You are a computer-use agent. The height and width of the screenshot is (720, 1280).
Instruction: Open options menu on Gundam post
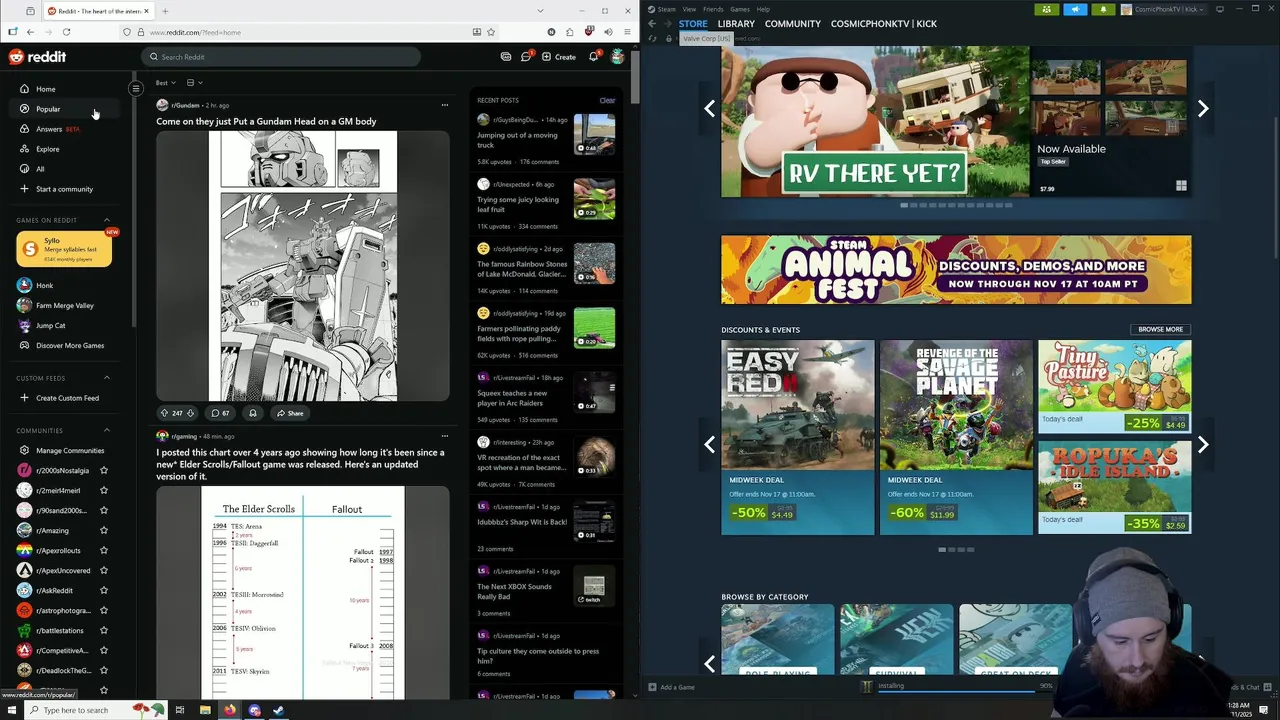tap(445, 105)
